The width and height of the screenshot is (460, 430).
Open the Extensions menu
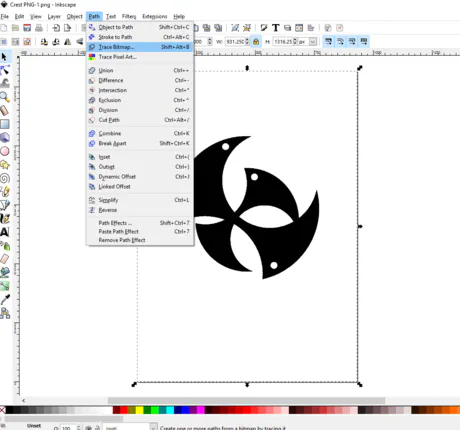(x=155, y=16)
